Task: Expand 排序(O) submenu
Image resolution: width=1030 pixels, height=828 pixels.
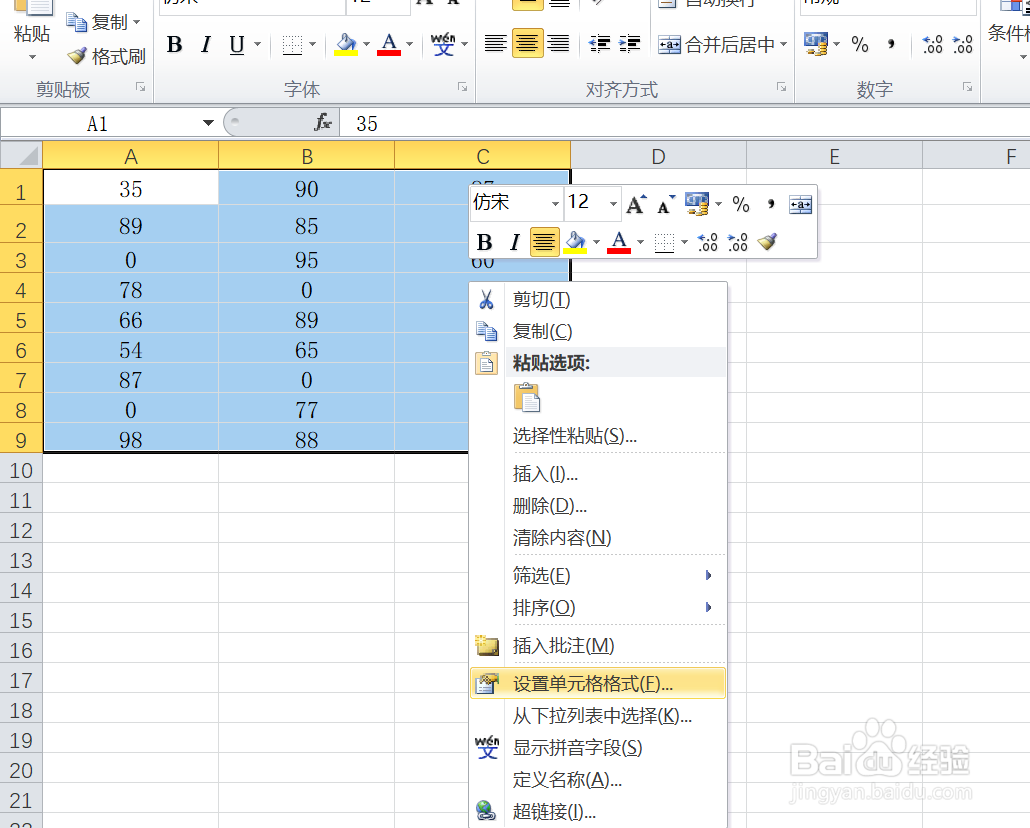Action: pos(598,607)
